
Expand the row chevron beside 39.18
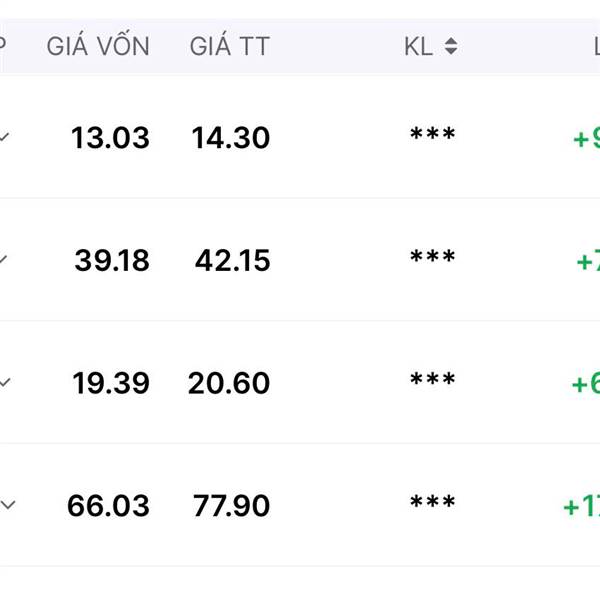tap(5, 261)
